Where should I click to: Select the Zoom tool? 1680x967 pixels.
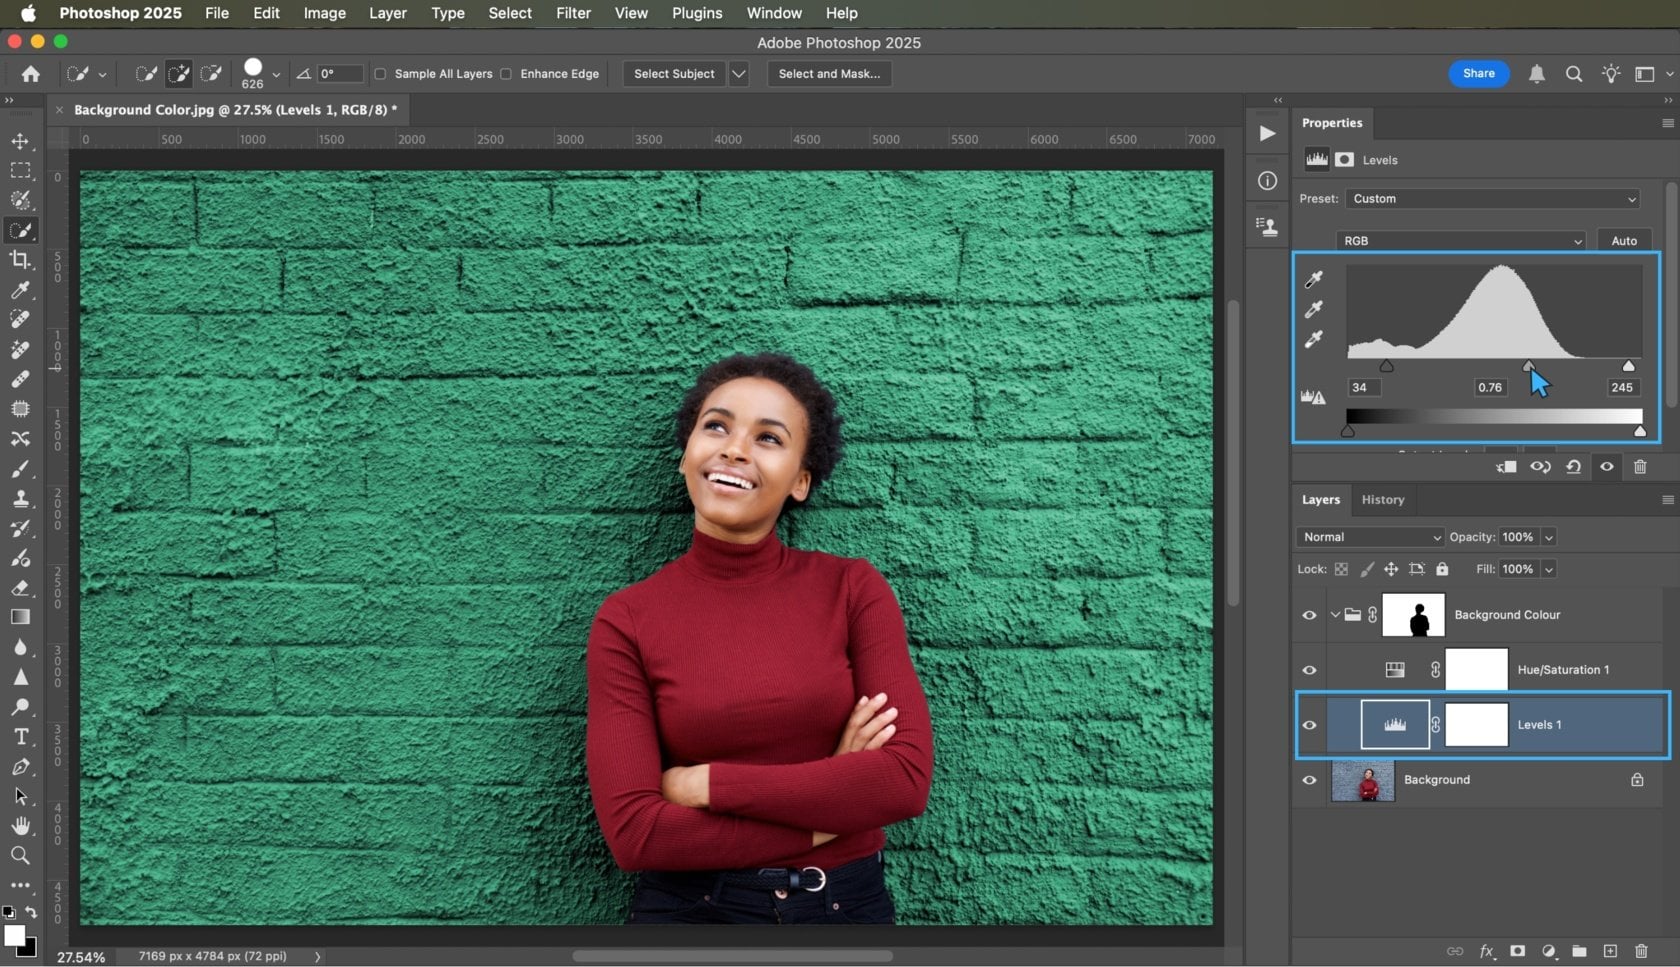pos(21,855)
